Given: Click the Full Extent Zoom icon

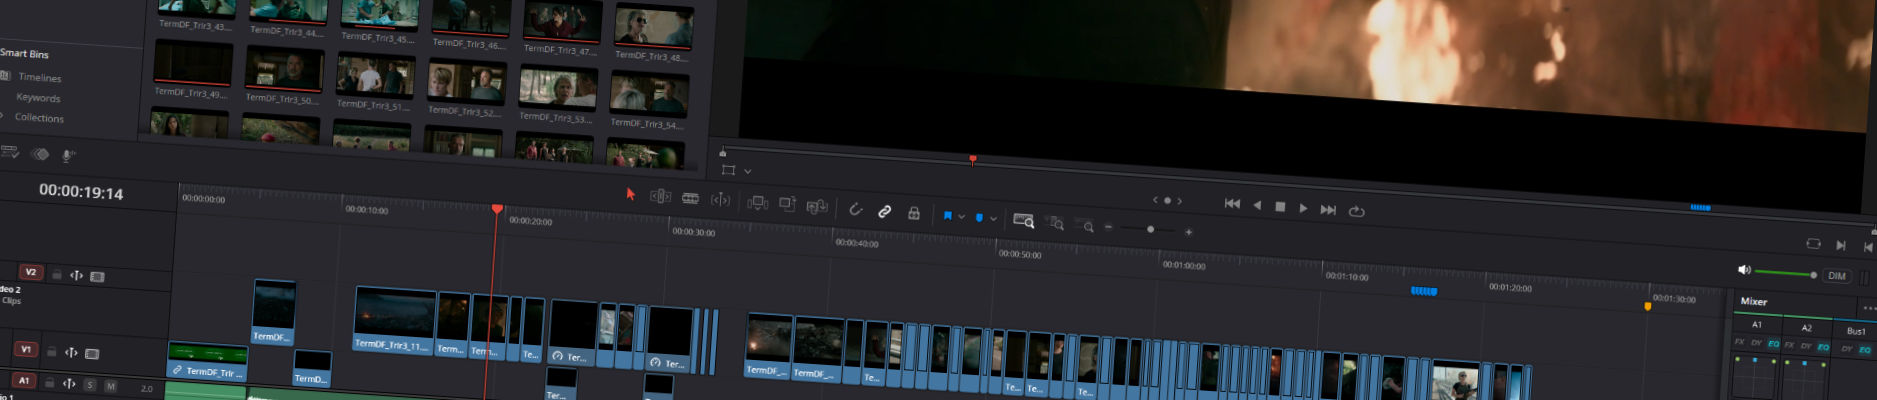Looking at the screenshot, I should point(1023,221).
